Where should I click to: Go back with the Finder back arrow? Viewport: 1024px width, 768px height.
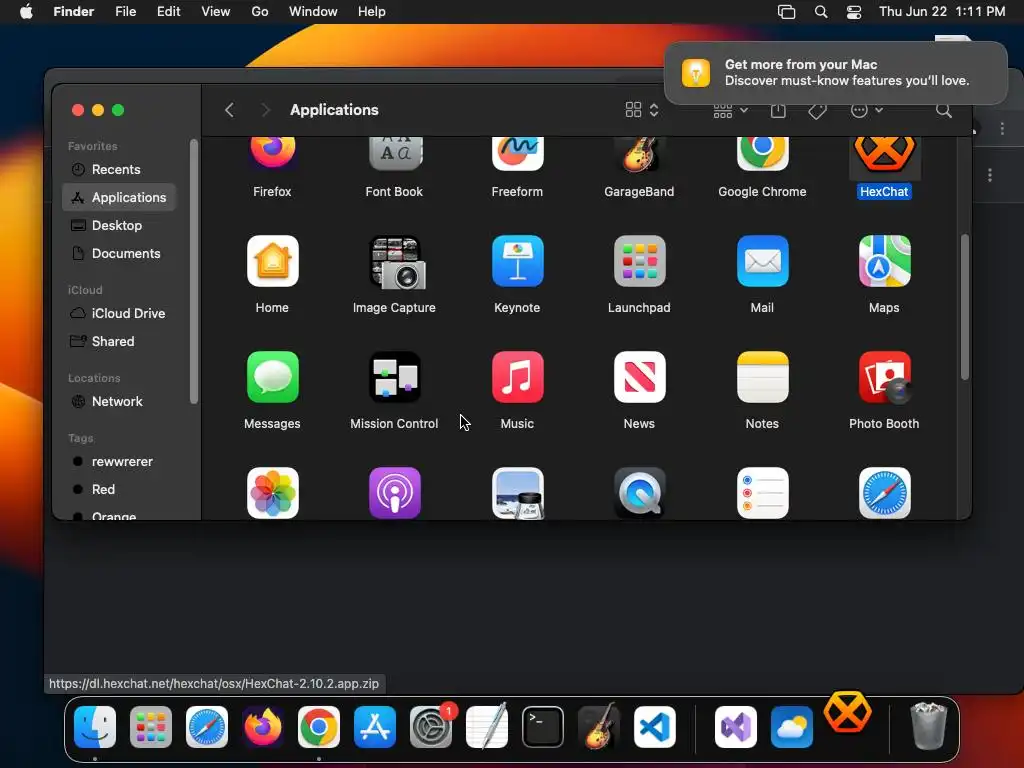(229, 110)
